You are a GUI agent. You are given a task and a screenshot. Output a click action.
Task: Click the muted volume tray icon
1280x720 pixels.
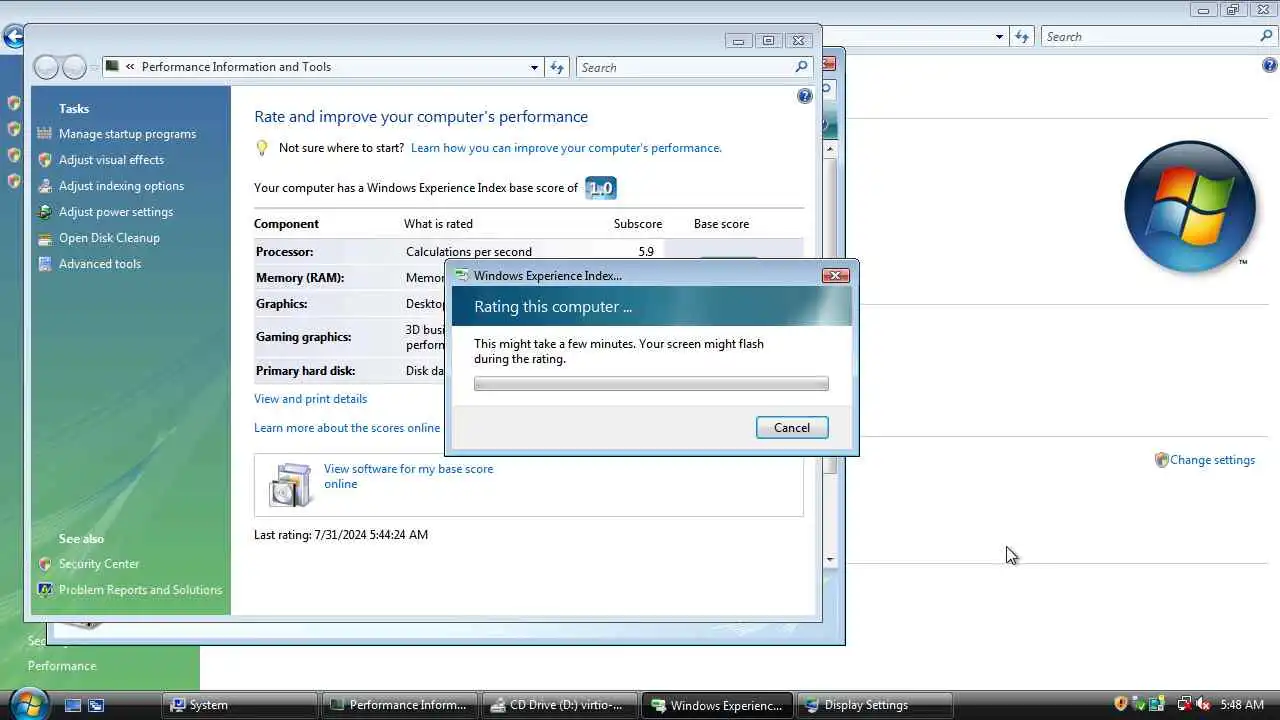[x=1203, y=704]
